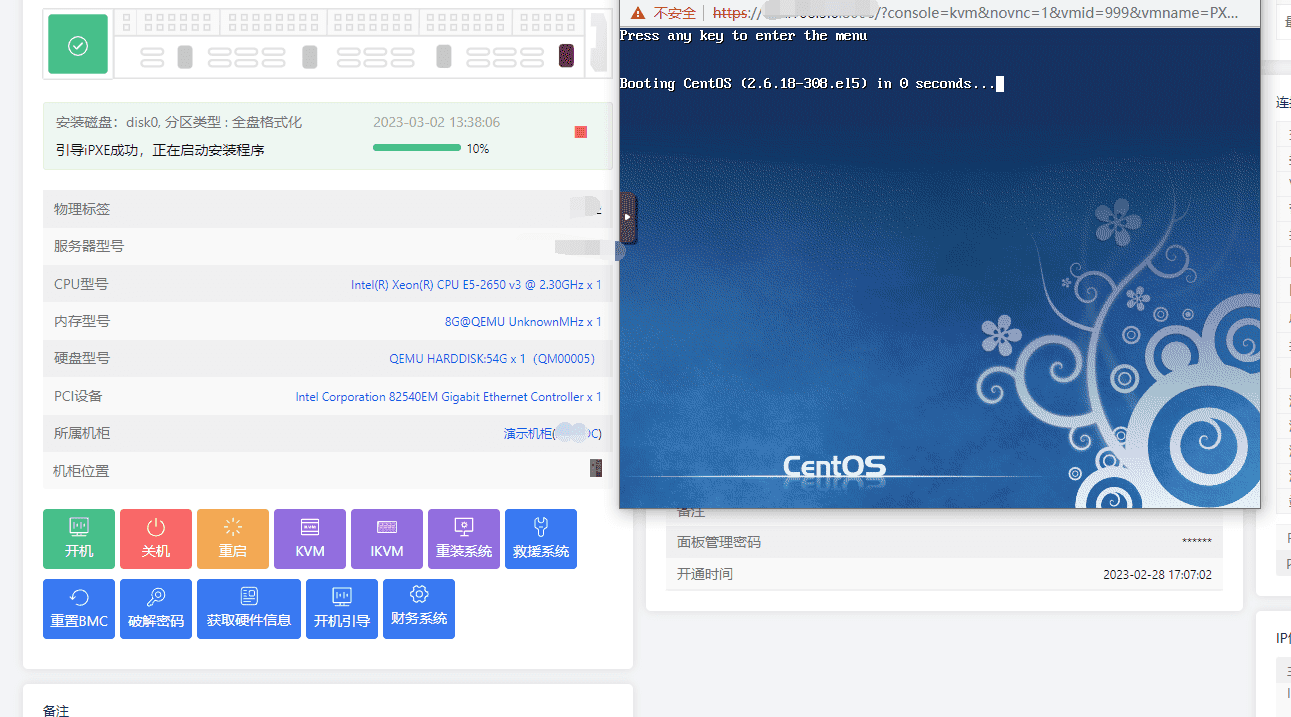
Task: Click the 财务系统 finance system button
Action: point(419,609)
